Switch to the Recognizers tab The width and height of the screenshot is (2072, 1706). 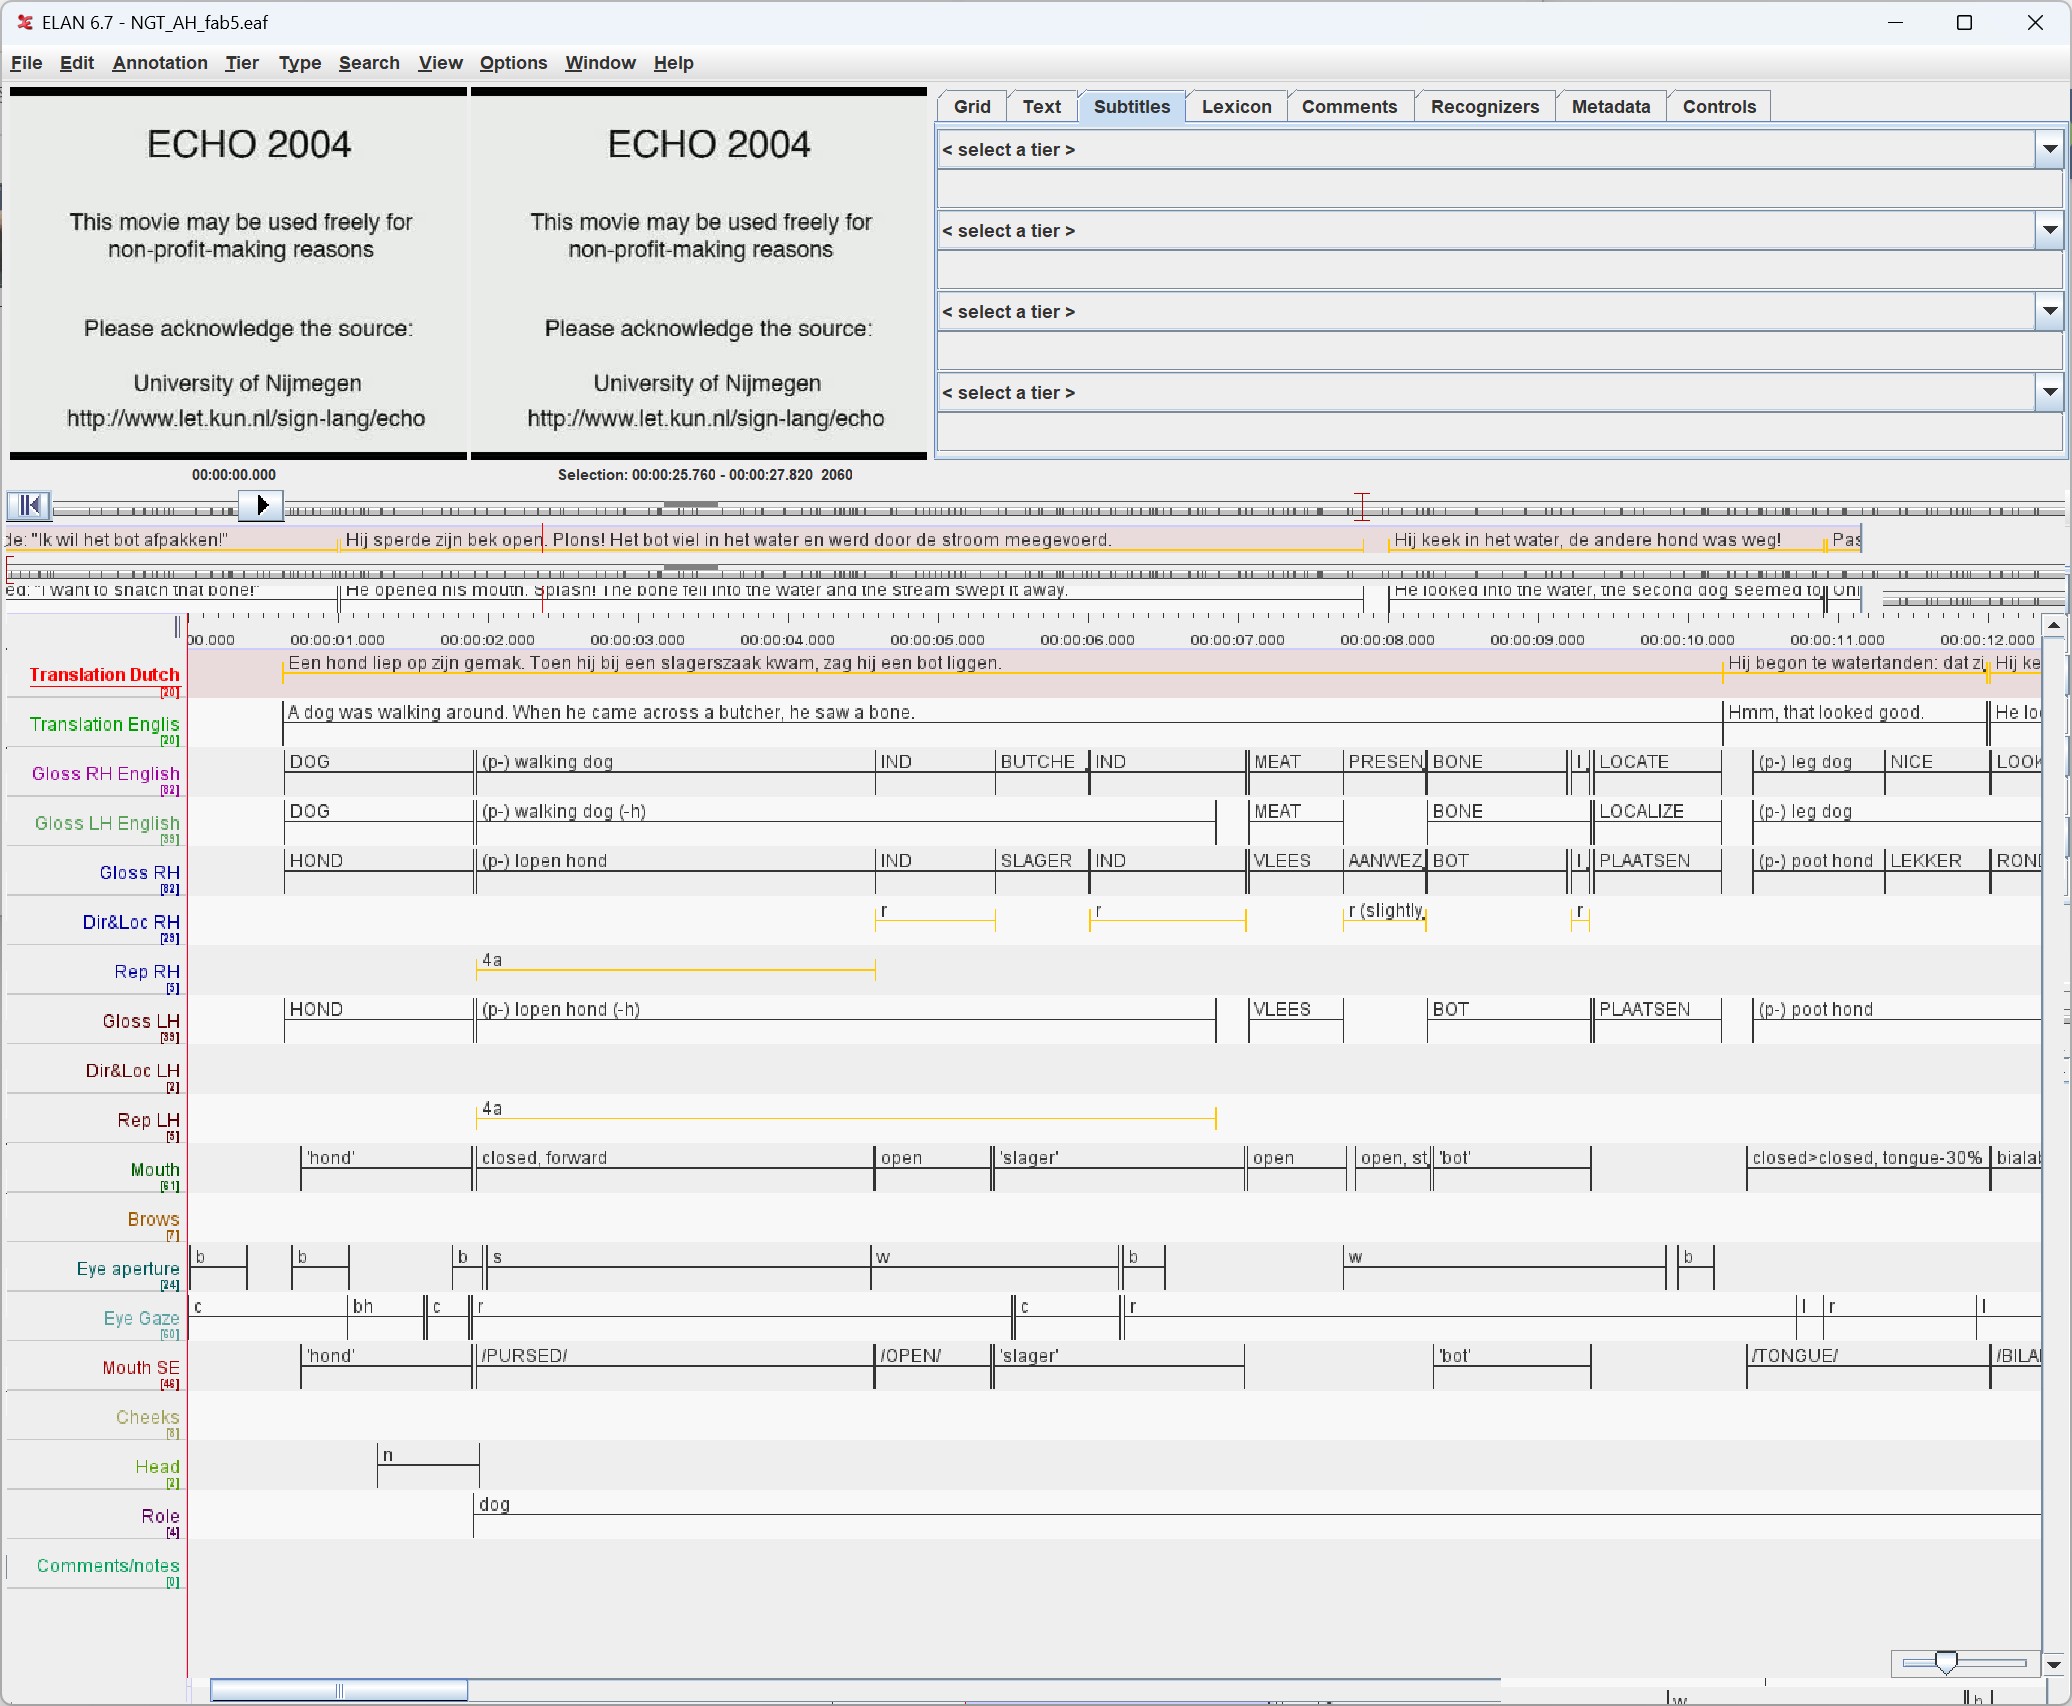(x=1484, y=107)
